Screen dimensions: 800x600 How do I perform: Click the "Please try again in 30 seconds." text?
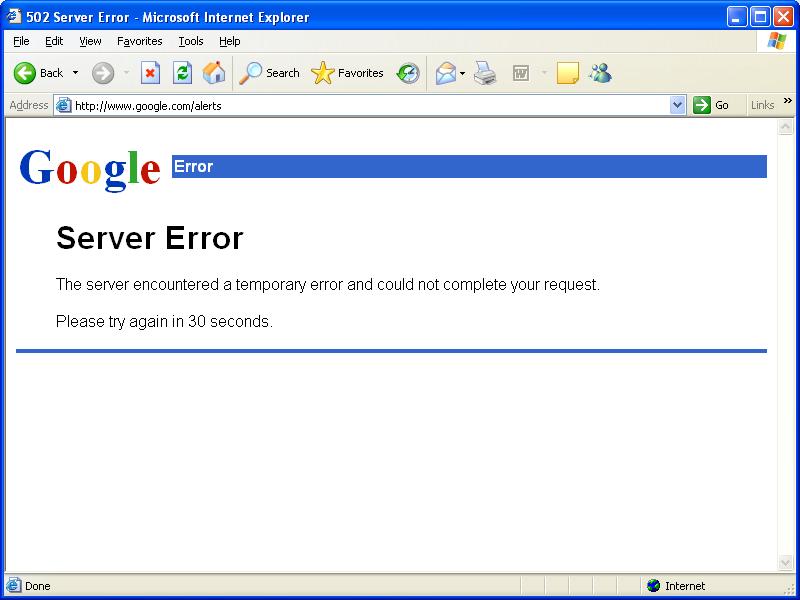coord(164,321)
